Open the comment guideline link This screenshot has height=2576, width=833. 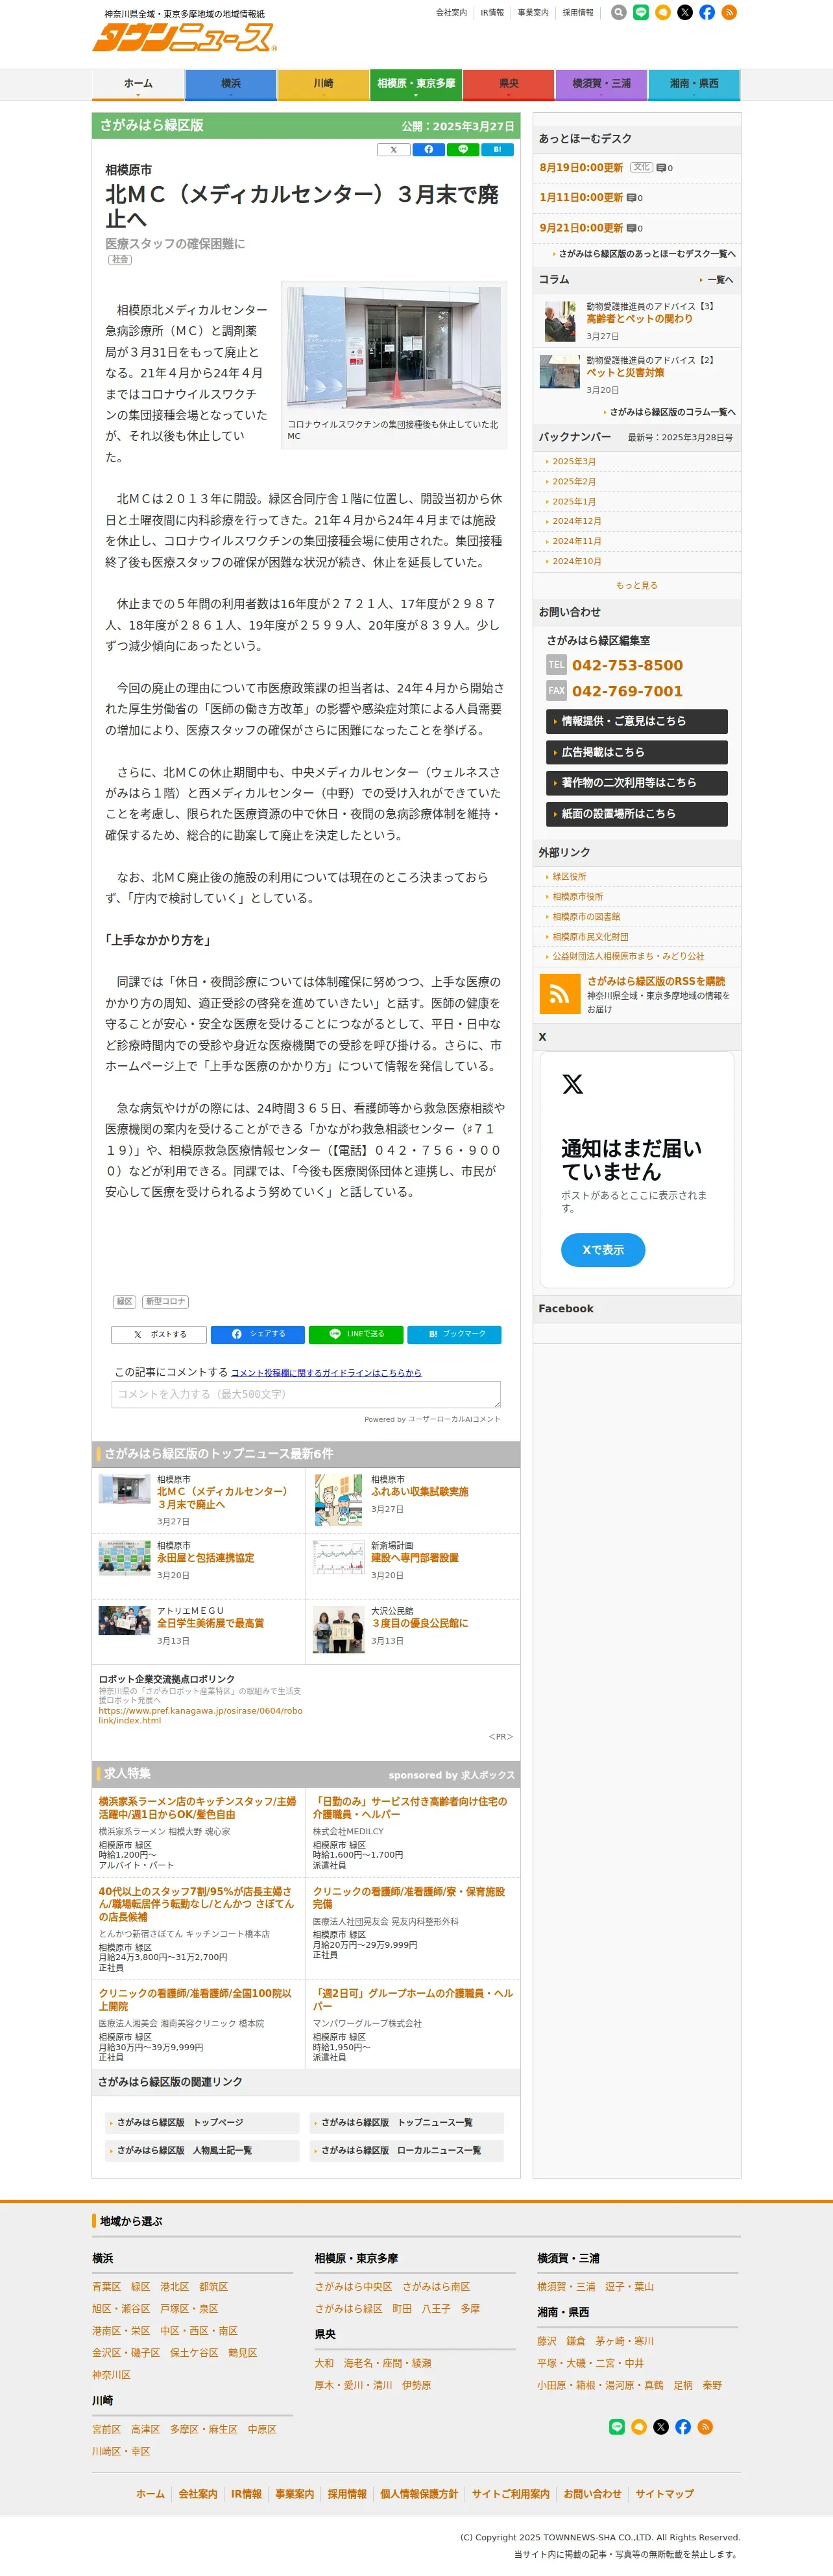tap(326, 1373)
